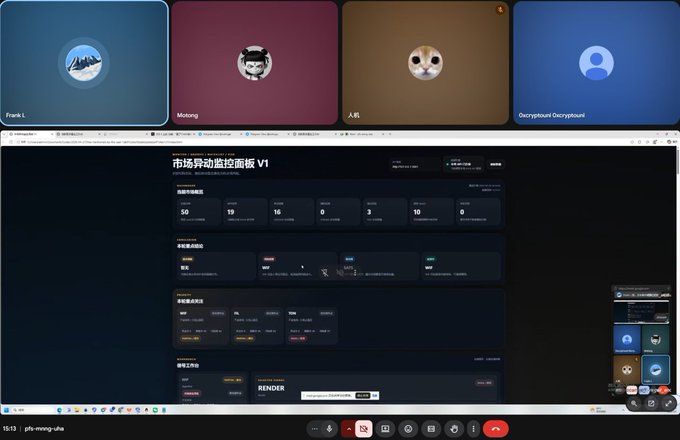
Task: Raise your hand in the meeting
Action: click(454, 429)
